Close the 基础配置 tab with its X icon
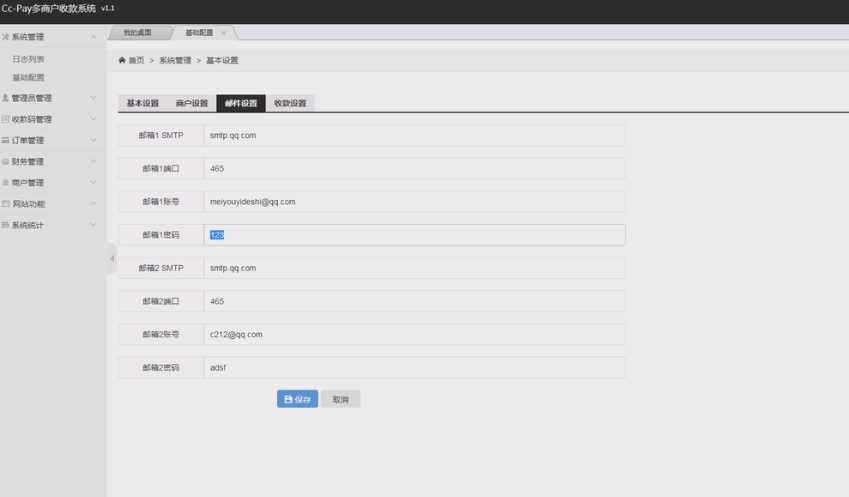This screenshot has height=497, width=849. [223, 33]
